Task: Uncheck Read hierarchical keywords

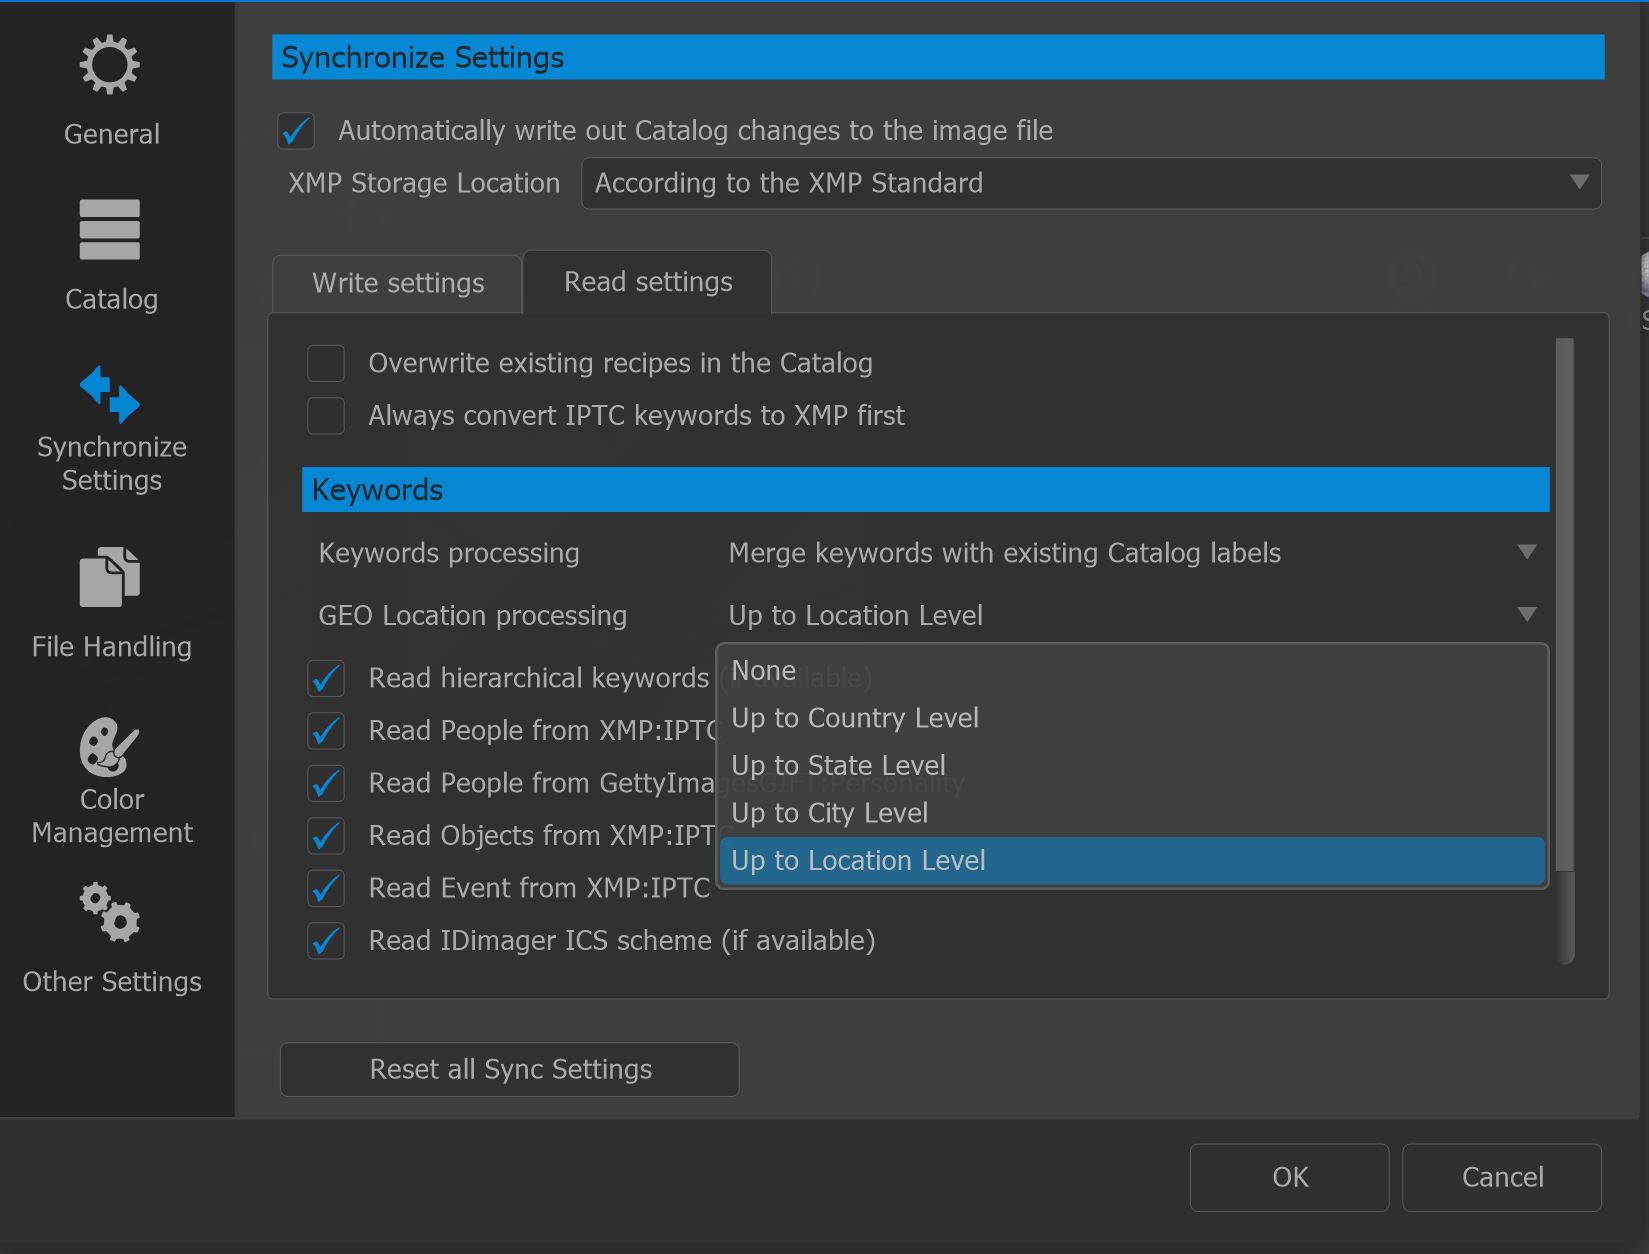Action: coord(326,679)
